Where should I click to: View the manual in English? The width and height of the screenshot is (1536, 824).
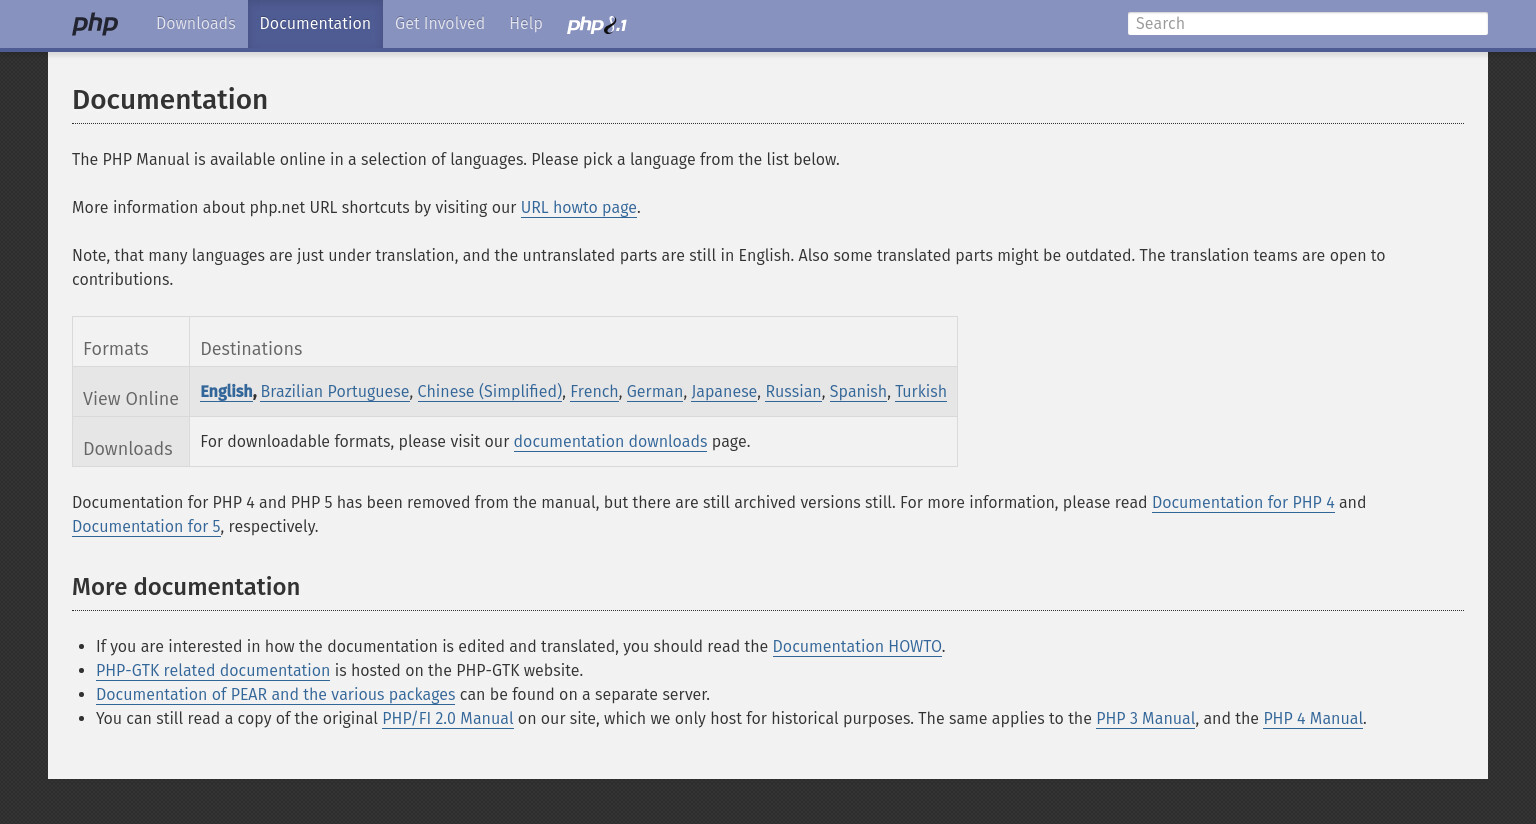tap(227, 392)
